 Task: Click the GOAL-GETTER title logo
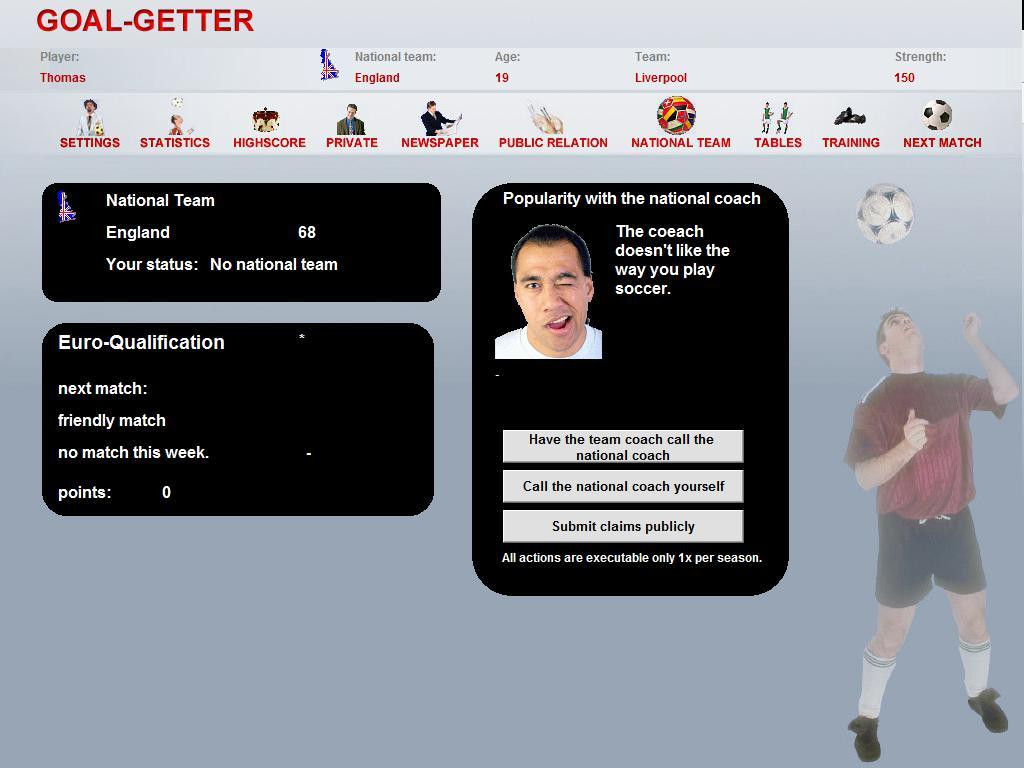point(145,21)
